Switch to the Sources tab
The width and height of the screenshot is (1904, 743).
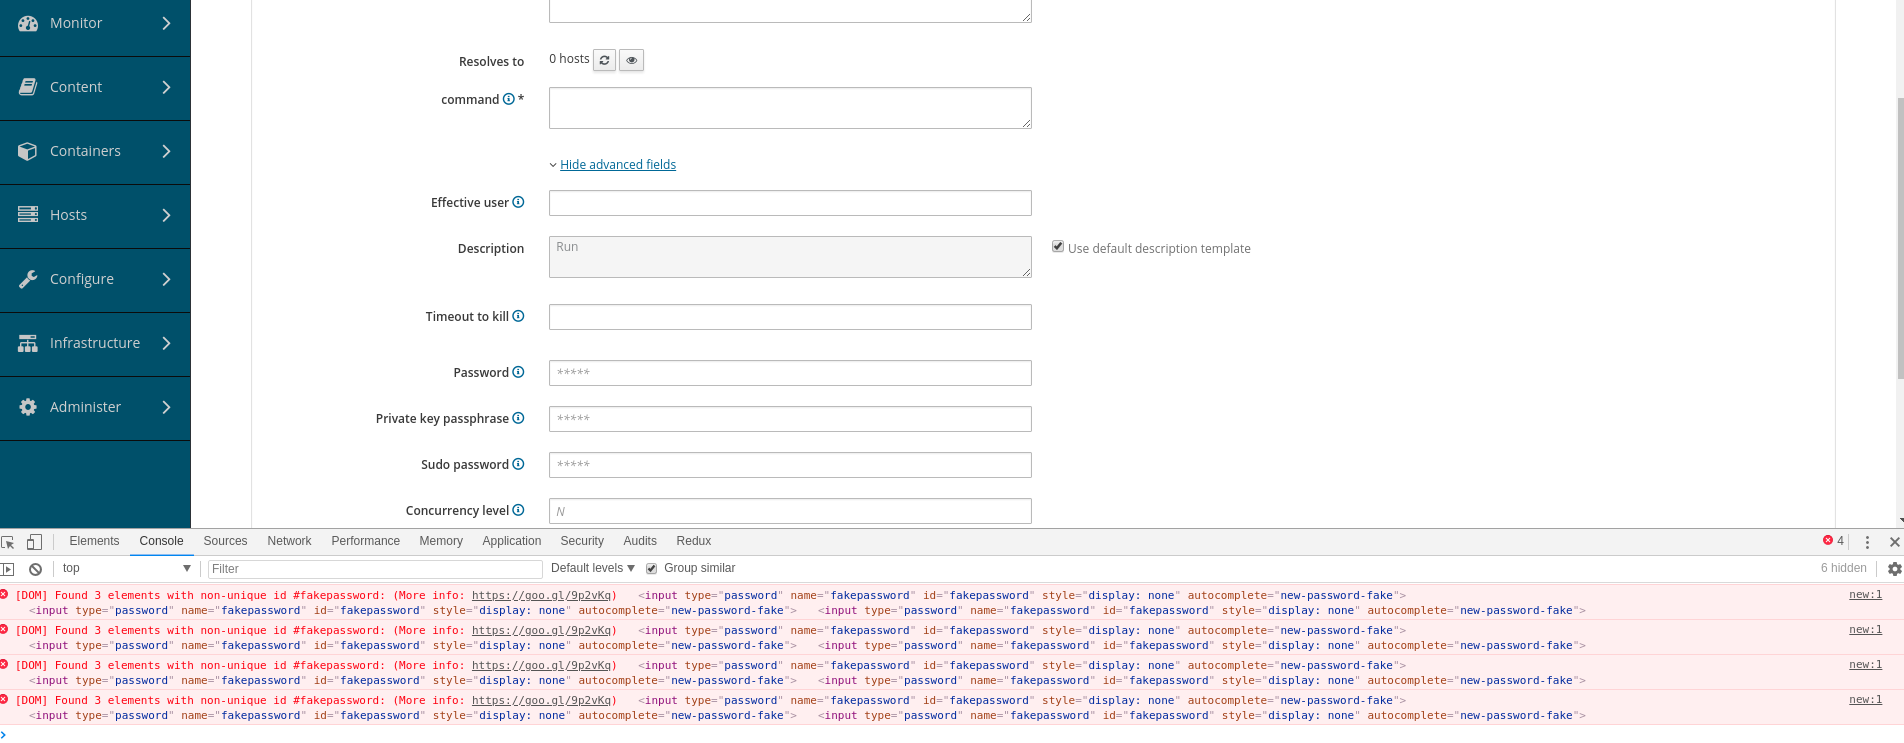click(x=225, y=541)
